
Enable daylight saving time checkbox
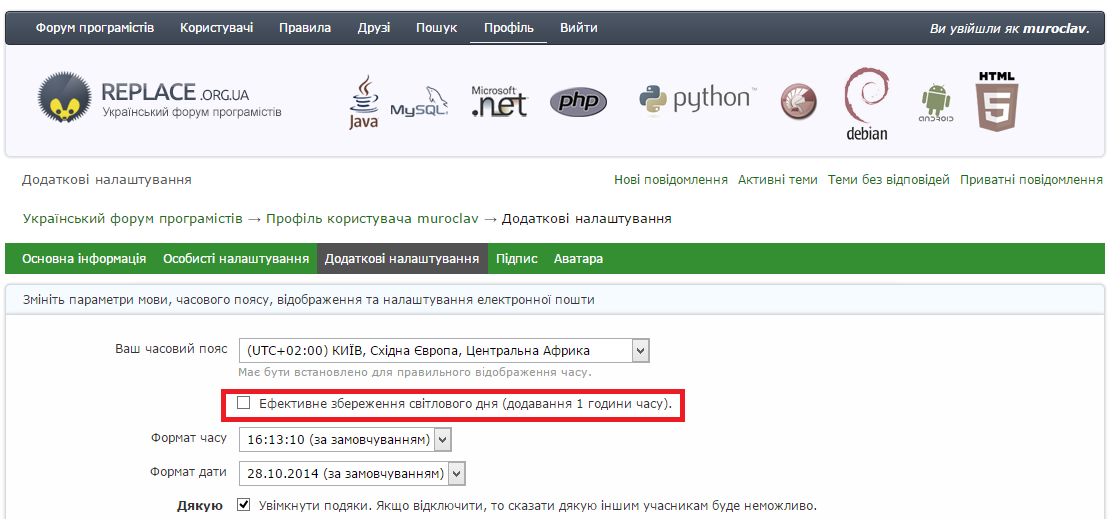tap(244, 404)
